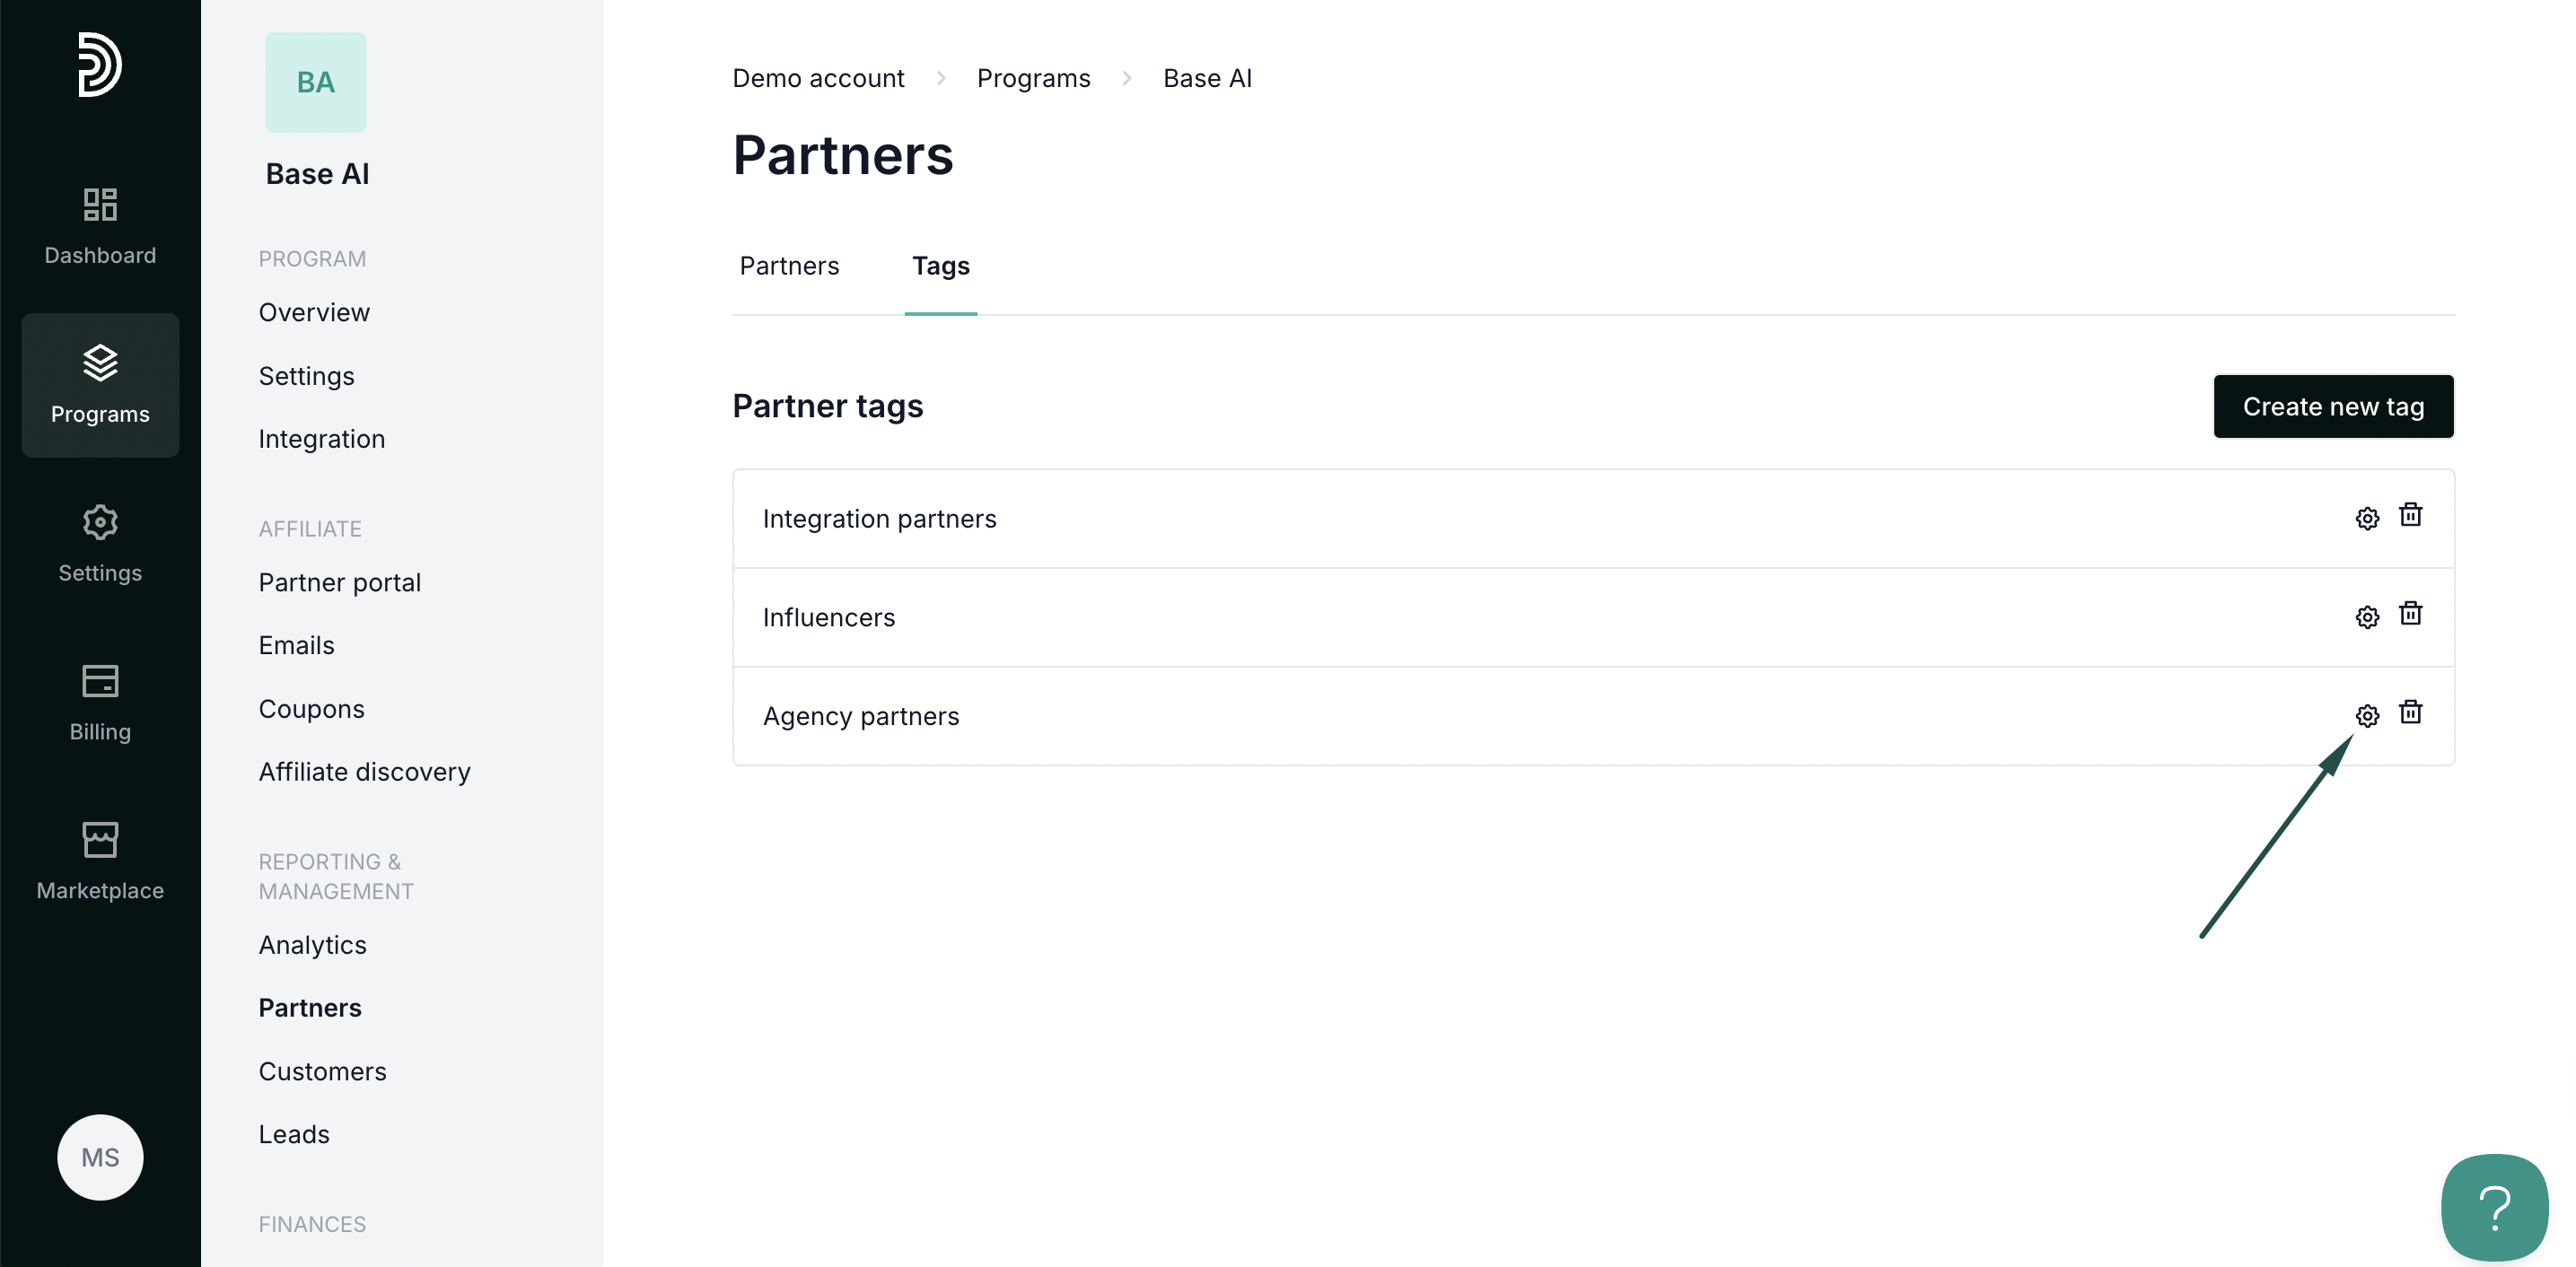The height and width of the screenshot is (1267, 2576).
Task: Navigate to Programs breadcrumb link
Action: tap(1033, 78)
